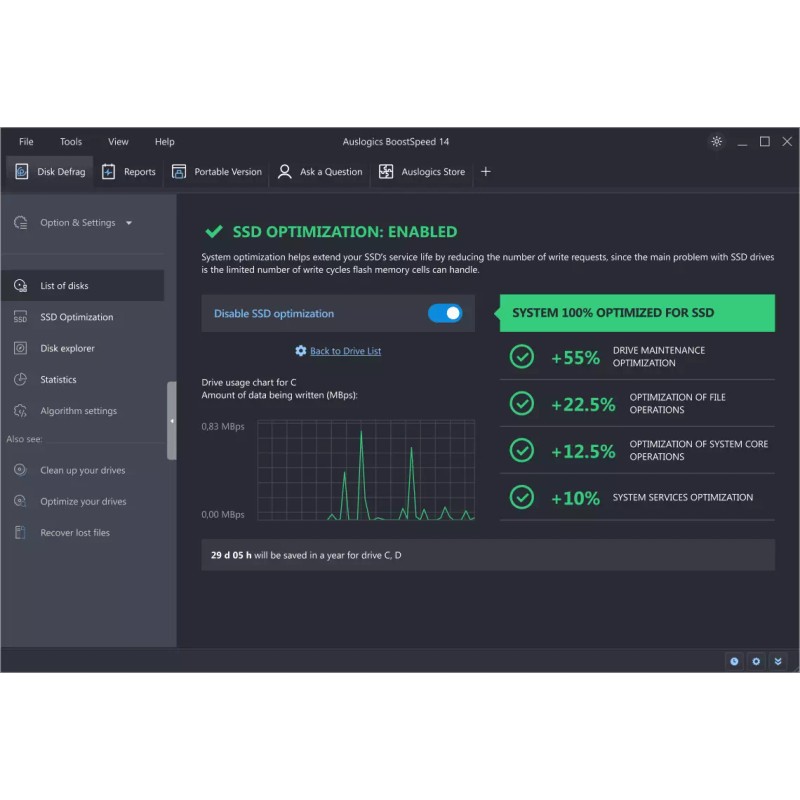Turn off the Disable SSD optimization switch
The width and height of the screenshot is (800, 800).
click(445, 314)
